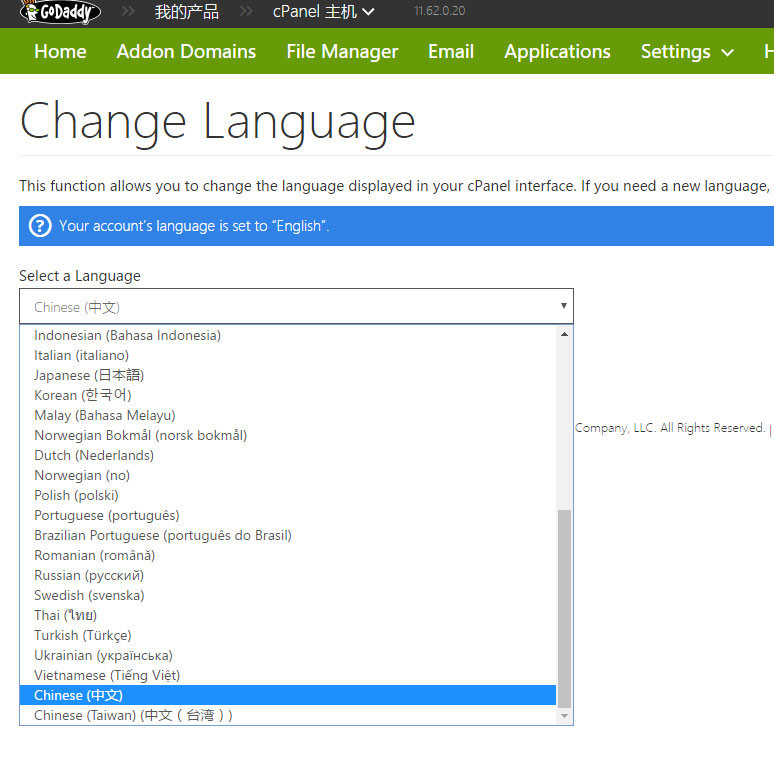This screenshot has width=774, height=767.
Task: Go to the Home menu item
Action: tap(60, 51)
